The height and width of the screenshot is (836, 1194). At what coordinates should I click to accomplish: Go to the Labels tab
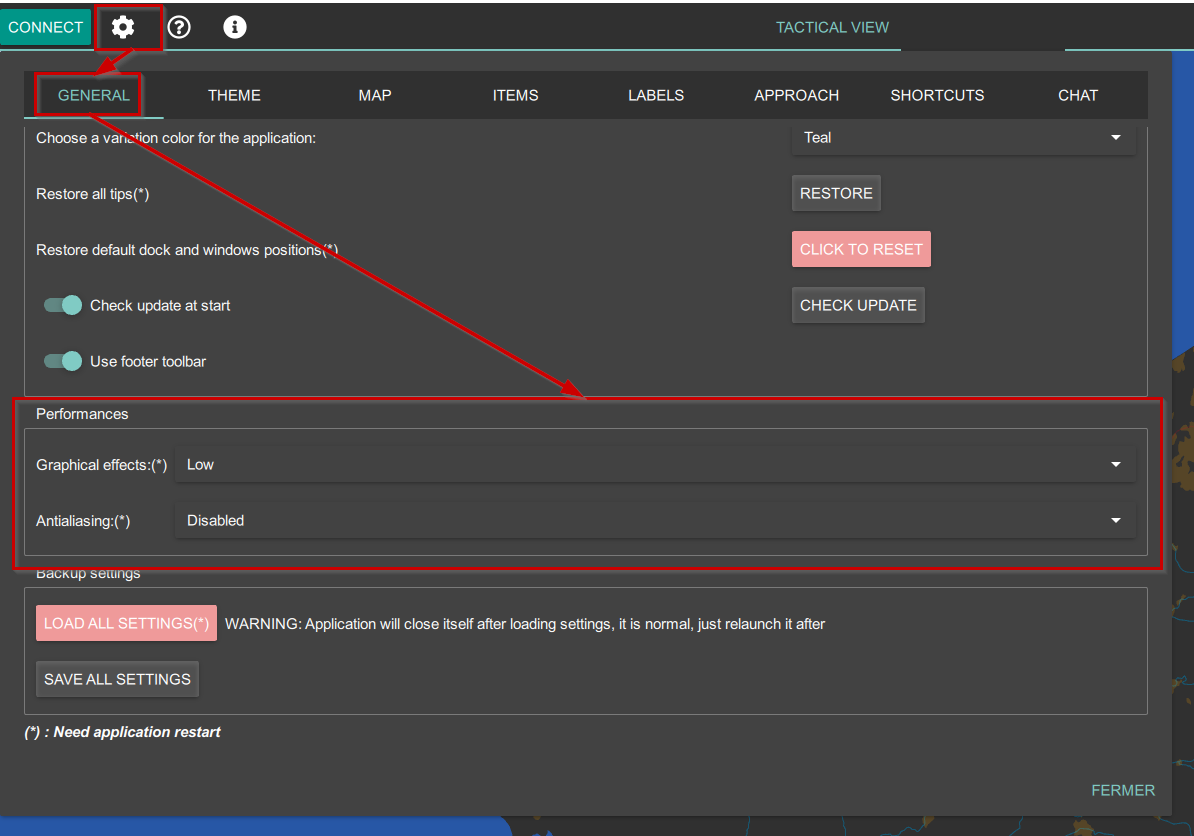tap(656, 95)
